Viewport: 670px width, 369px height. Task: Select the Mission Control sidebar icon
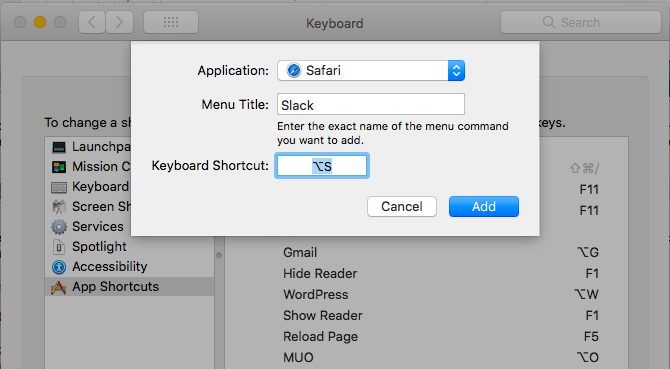point(59,167)
